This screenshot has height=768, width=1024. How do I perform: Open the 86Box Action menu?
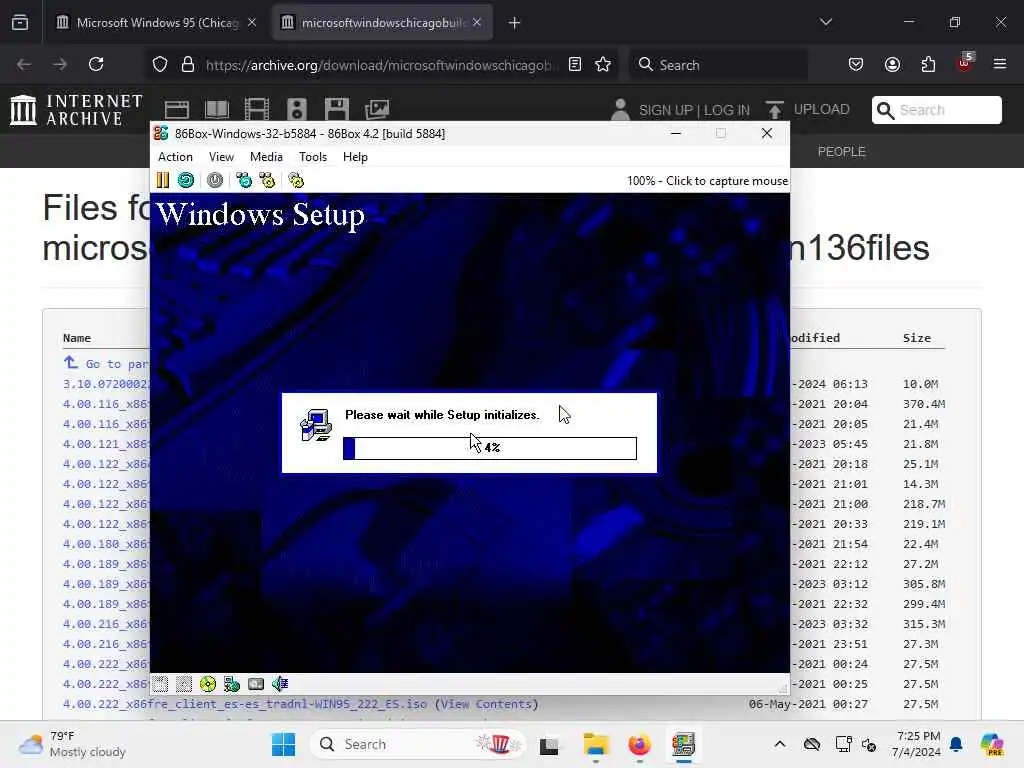click(175, 157)
